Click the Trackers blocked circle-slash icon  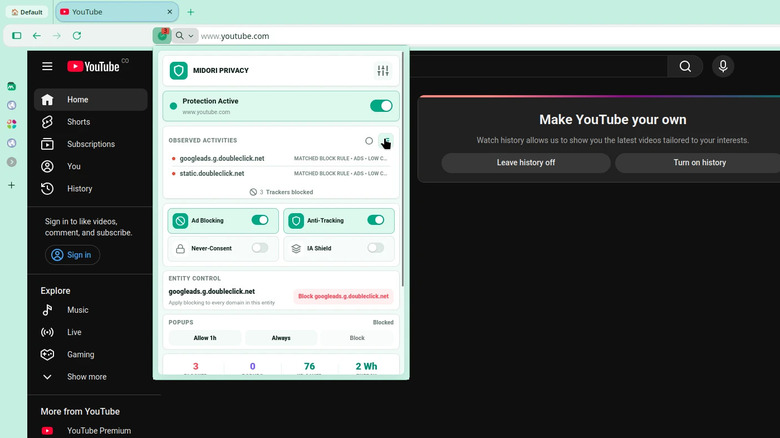click(x=253, y=192)
